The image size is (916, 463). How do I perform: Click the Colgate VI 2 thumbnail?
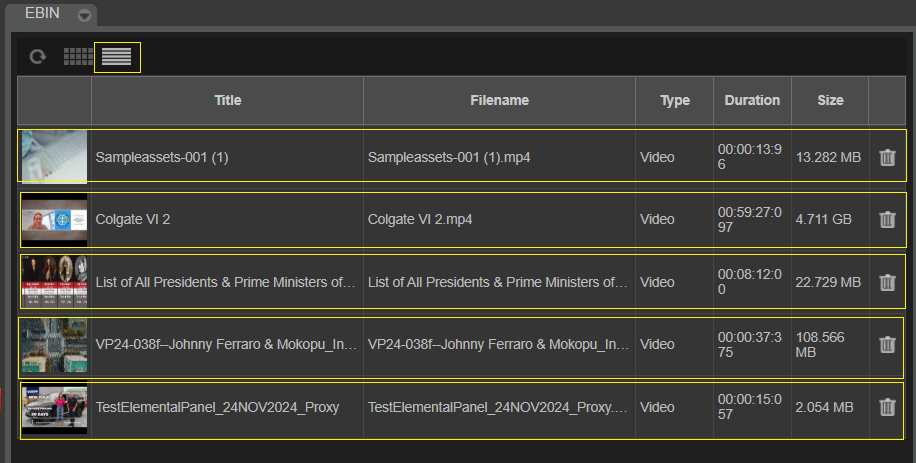(54, 219)
